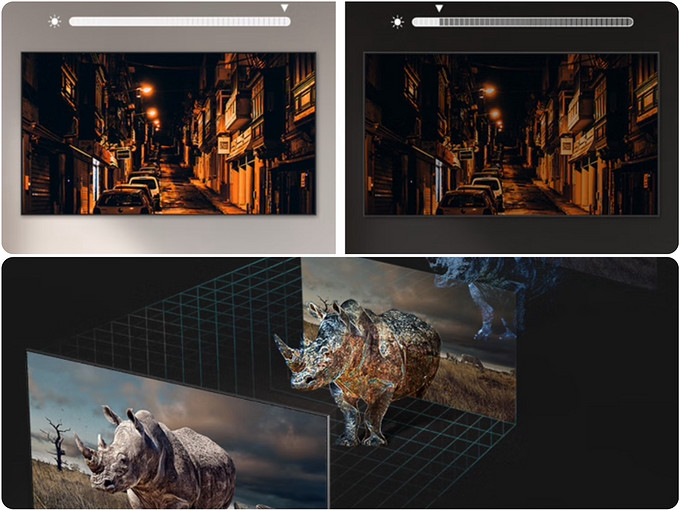This screenshot has width=680, height=510.
Task: Select the bright street scene TV on left
Action: [169, 133]
